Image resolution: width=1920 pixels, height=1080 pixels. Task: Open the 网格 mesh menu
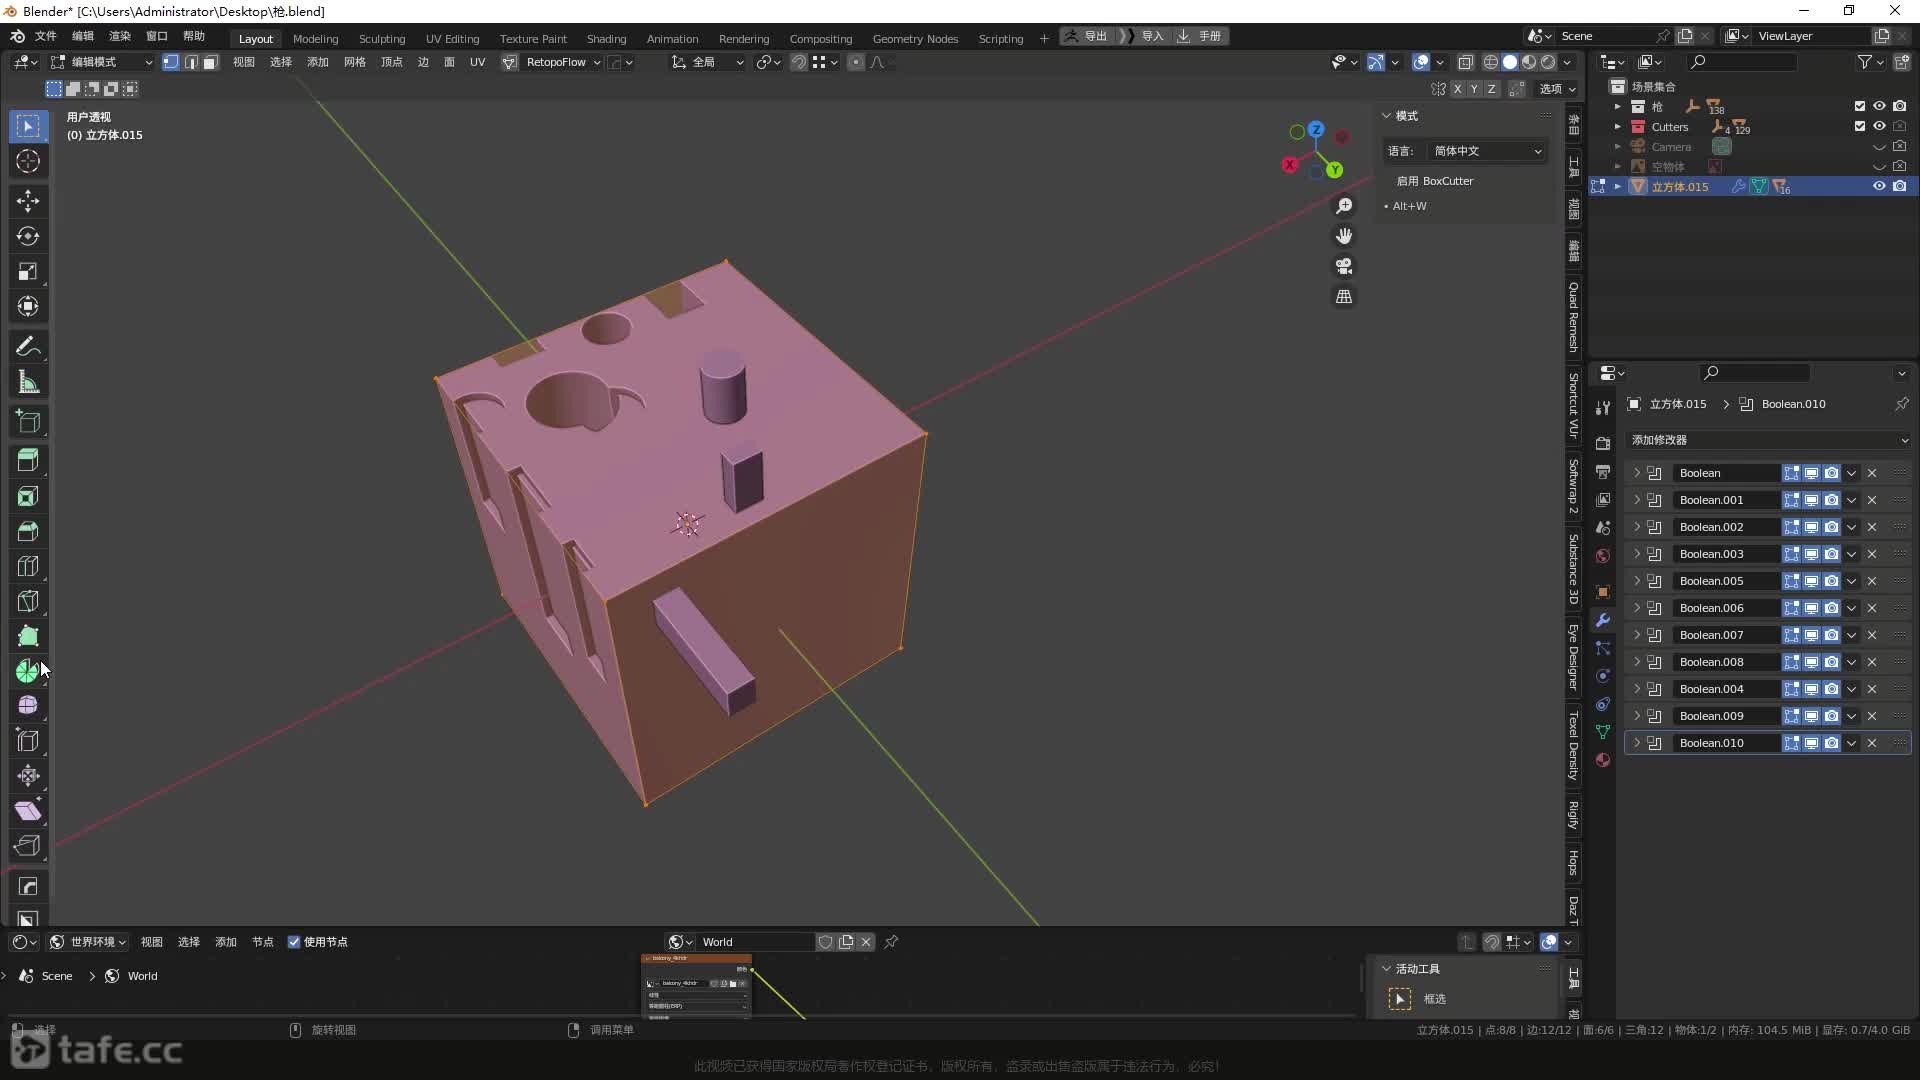click(x=354, y=62)
